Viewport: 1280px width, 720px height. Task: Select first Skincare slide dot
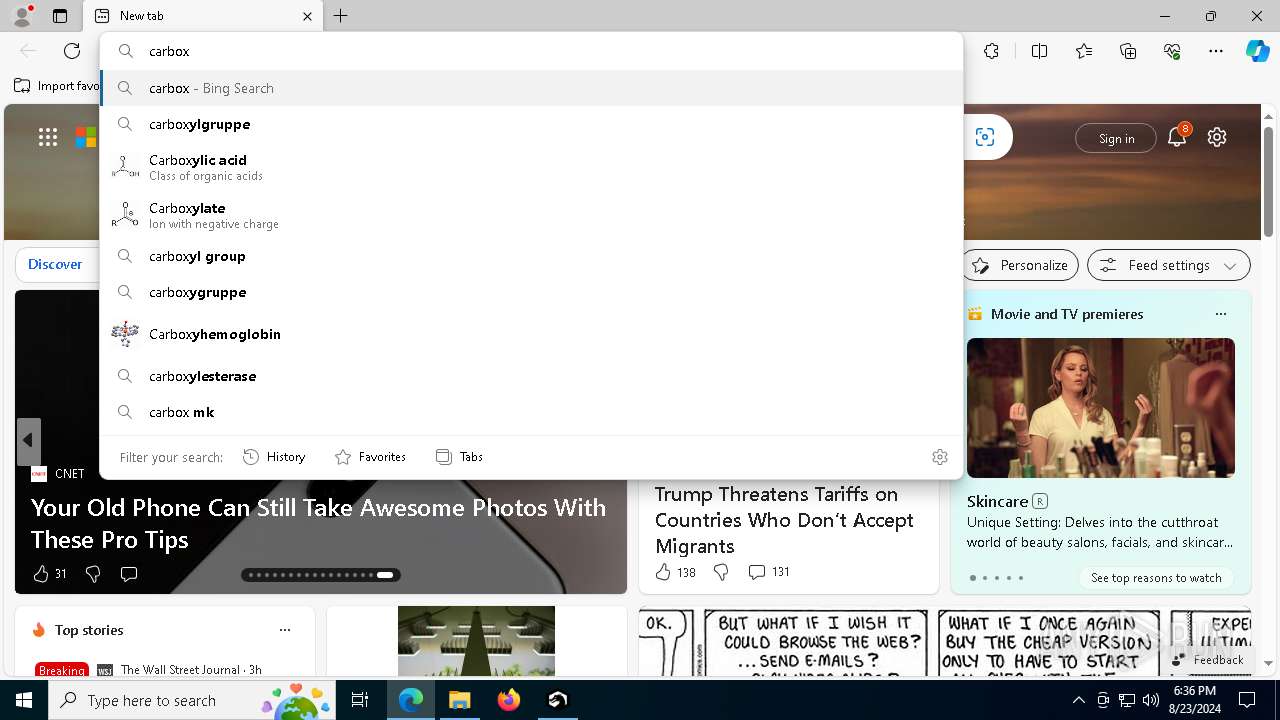point(973,578)
